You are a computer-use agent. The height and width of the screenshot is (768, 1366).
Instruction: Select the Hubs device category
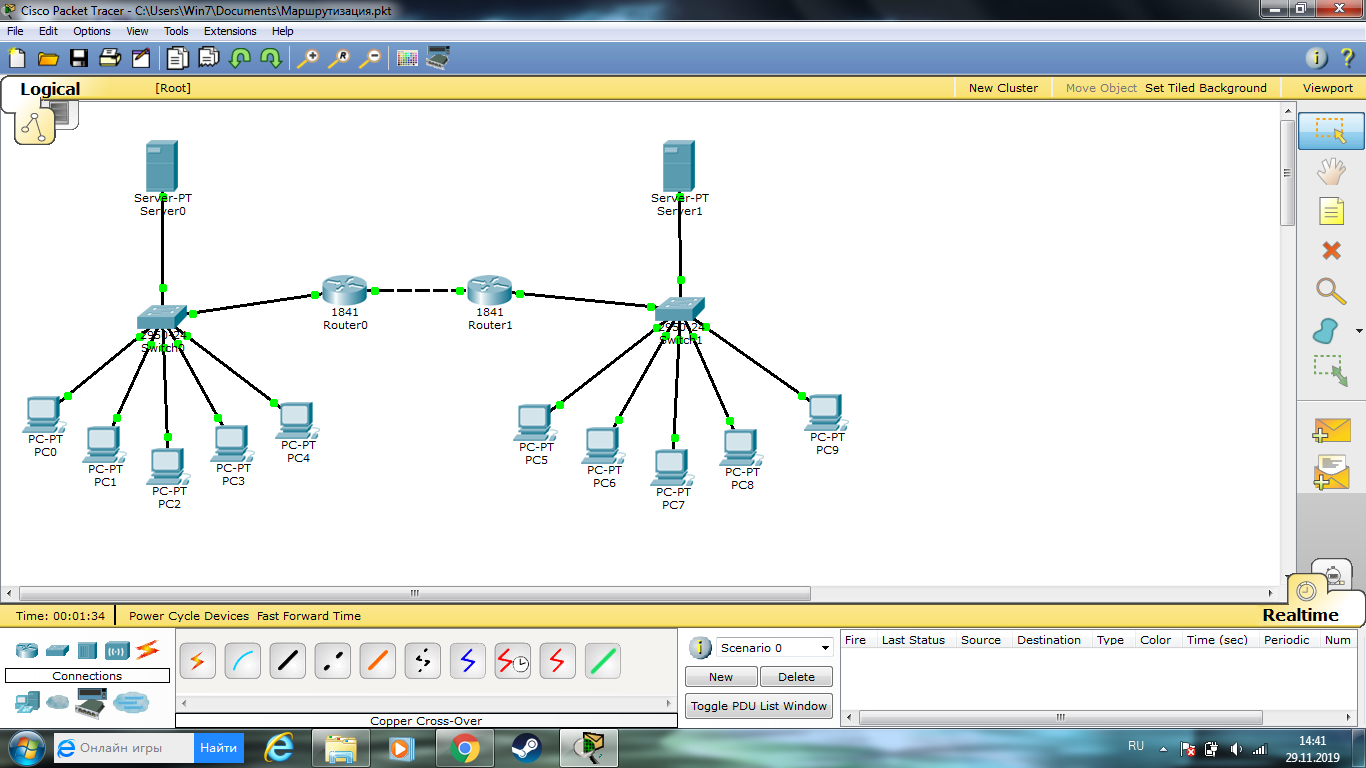[87, 651]
